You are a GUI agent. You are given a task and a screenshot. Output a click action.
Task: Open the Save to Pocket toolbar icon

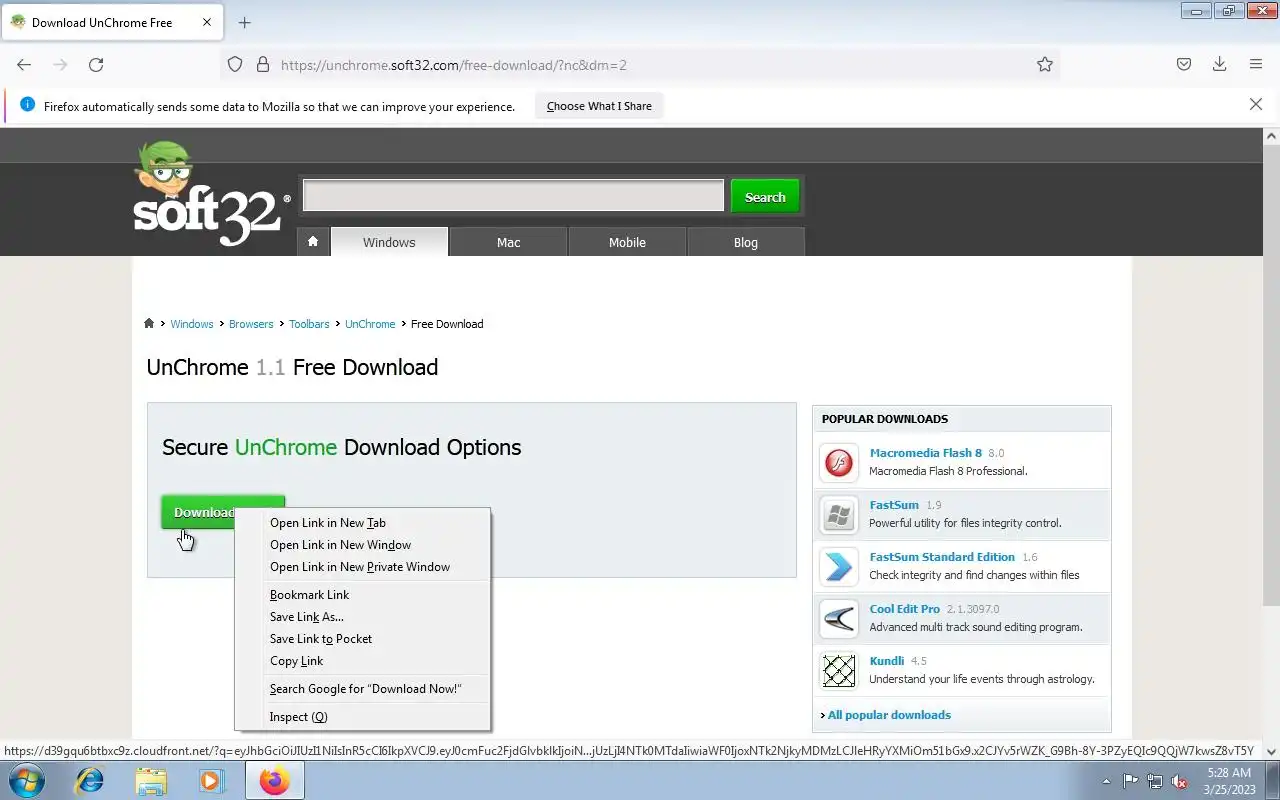click(x=1183, y=64)
